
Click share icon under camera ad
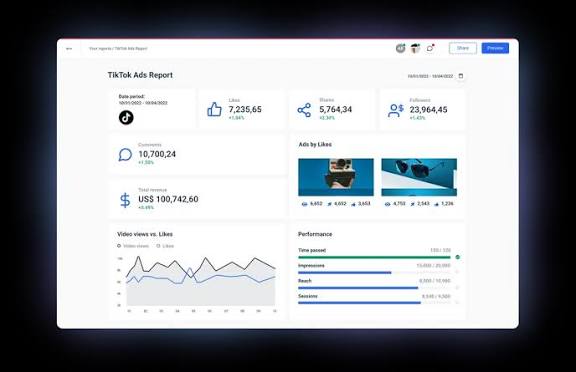(330, 204)
